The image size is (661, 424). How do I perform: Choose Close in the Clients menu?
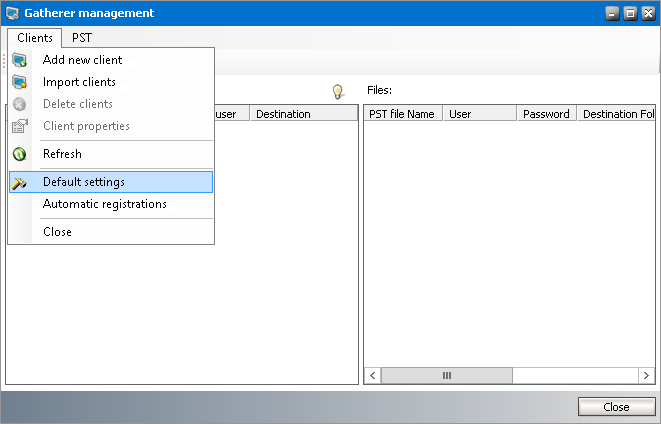point(57,232)
